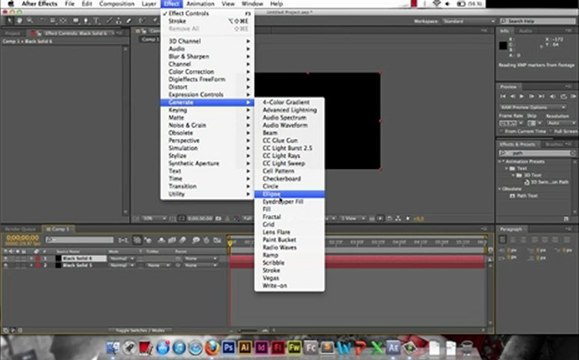Open the Workspace Standard dropdown
579x360 pixels.
[468, 21]
